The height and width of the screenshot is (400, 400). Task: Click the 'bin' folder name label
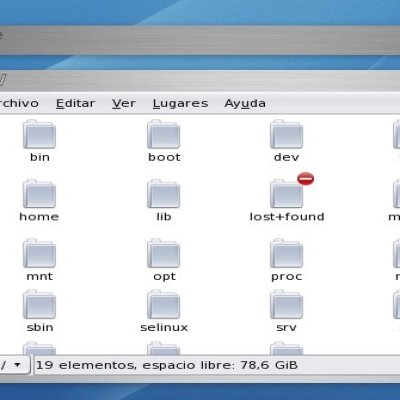[x=40, y=157]
